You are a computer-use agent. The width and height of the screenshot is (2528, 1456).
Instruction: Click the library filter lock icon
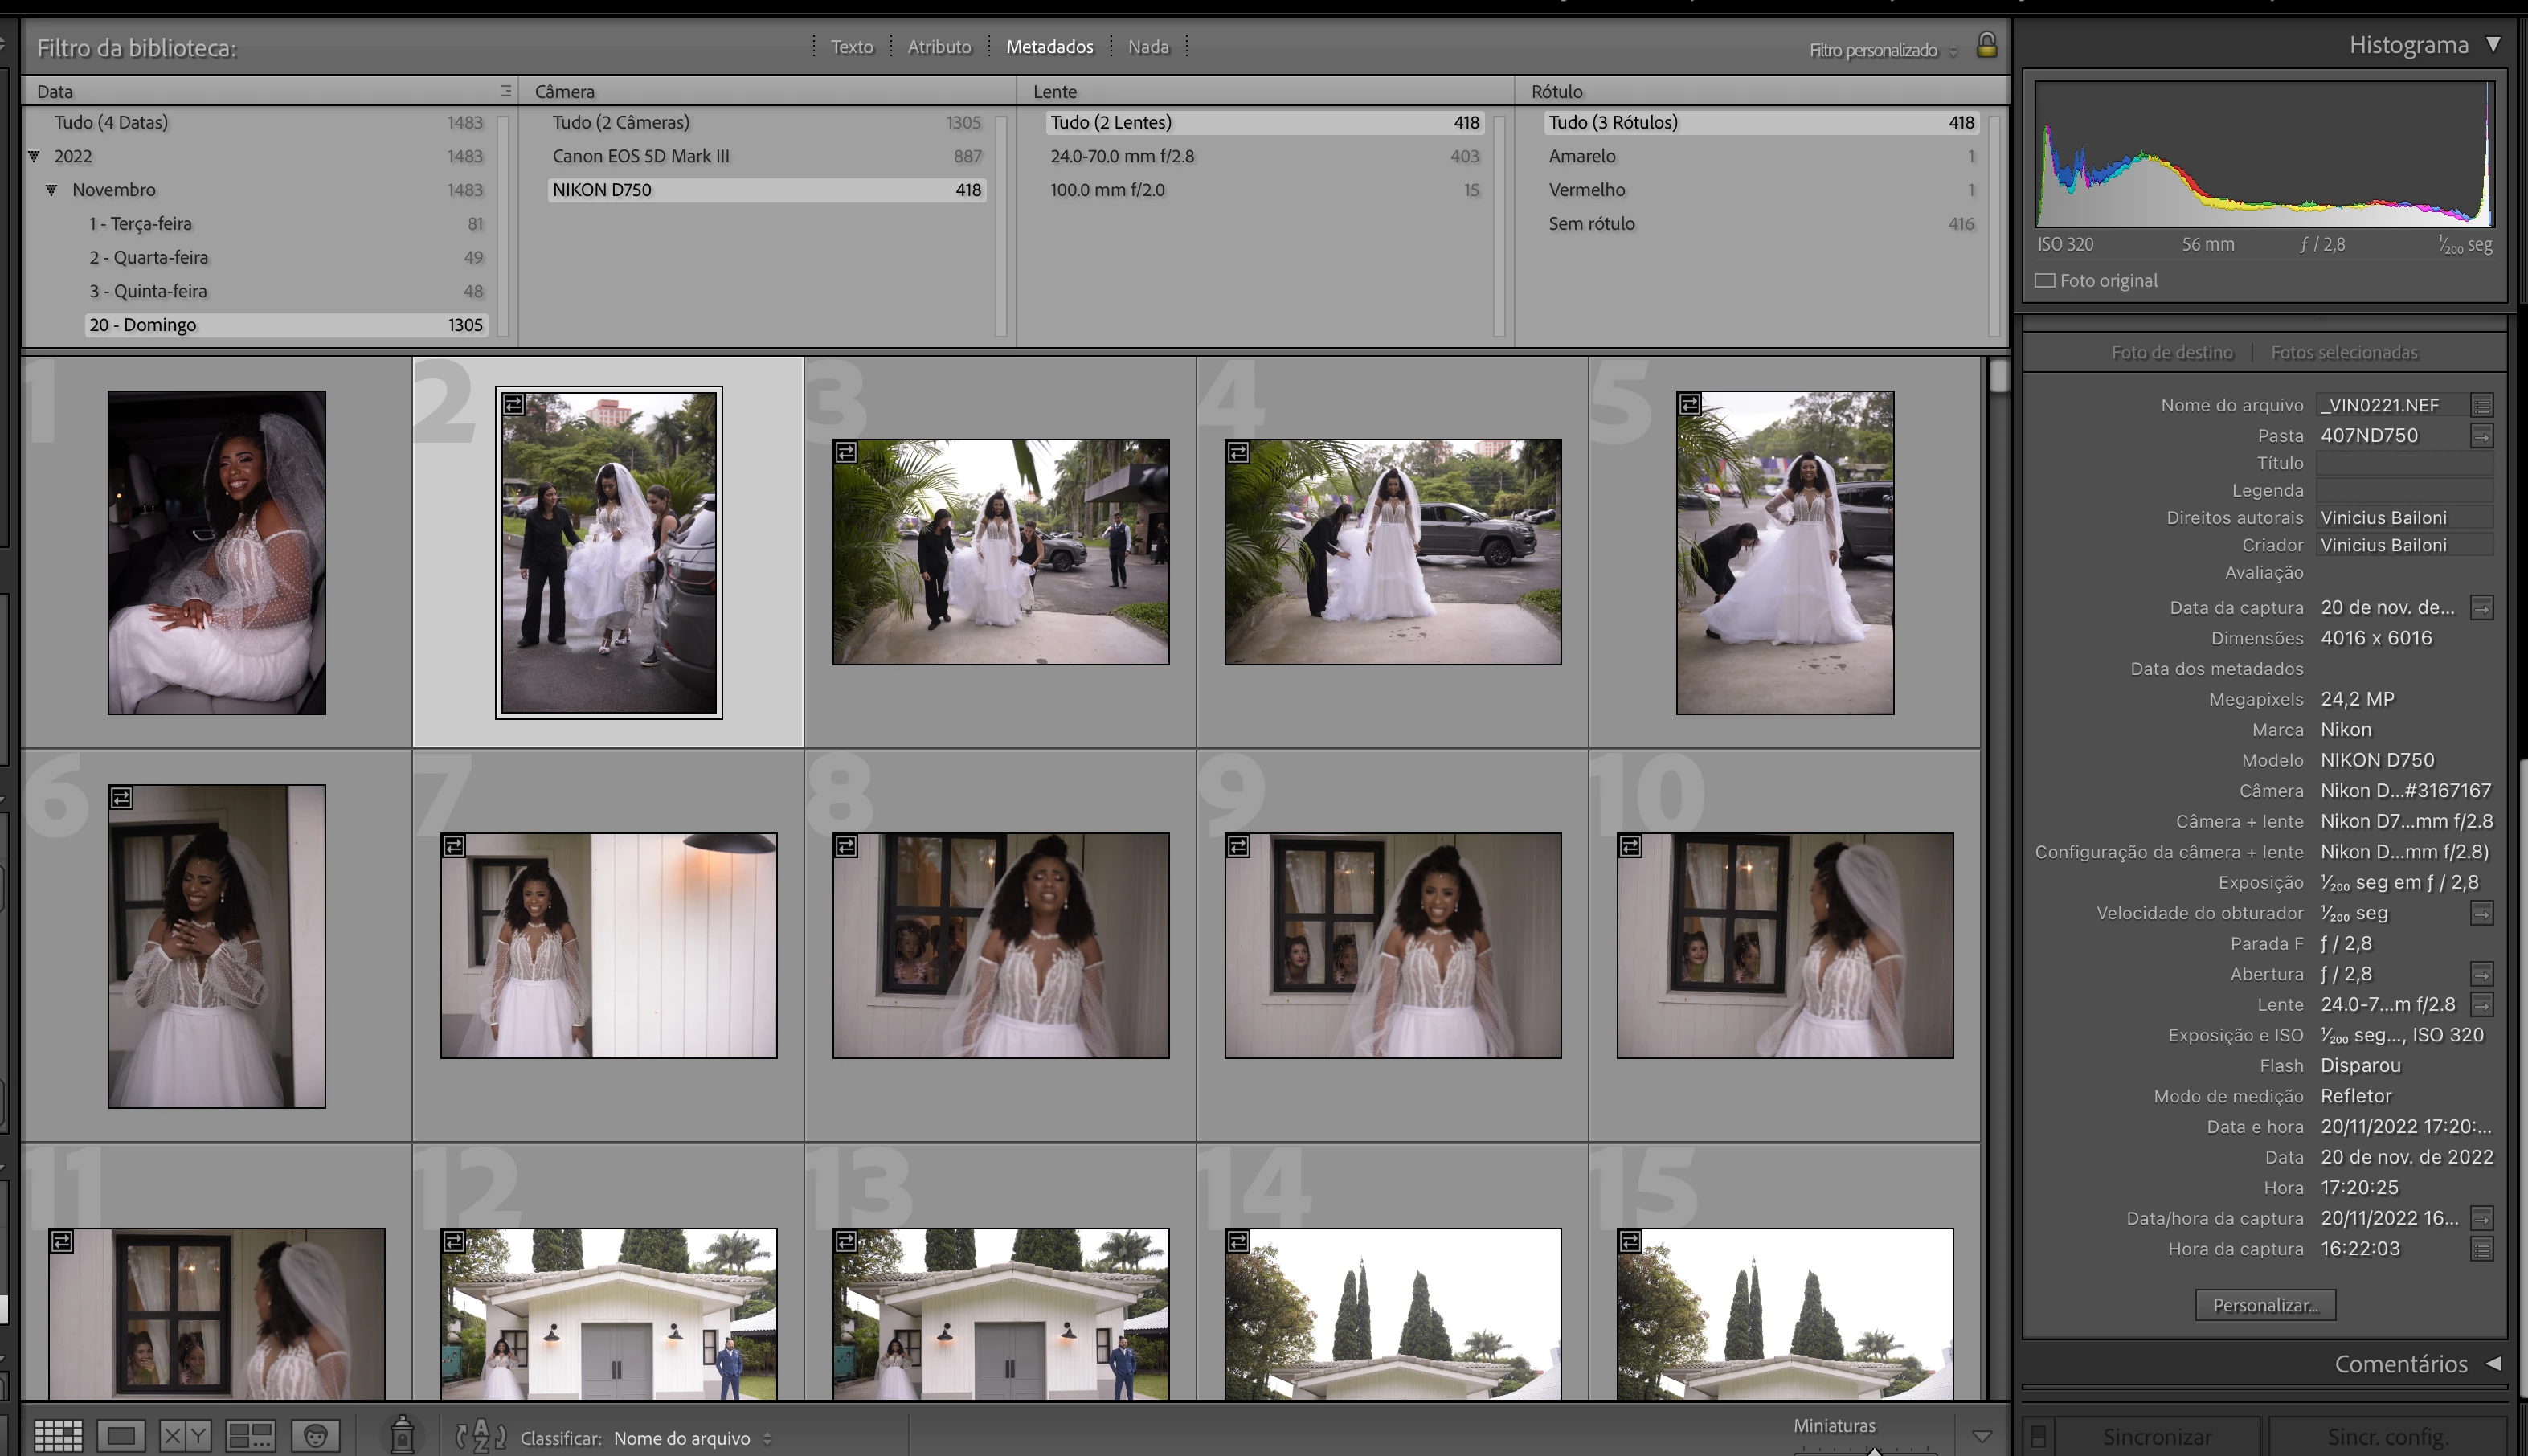(x=1986, y=45)
